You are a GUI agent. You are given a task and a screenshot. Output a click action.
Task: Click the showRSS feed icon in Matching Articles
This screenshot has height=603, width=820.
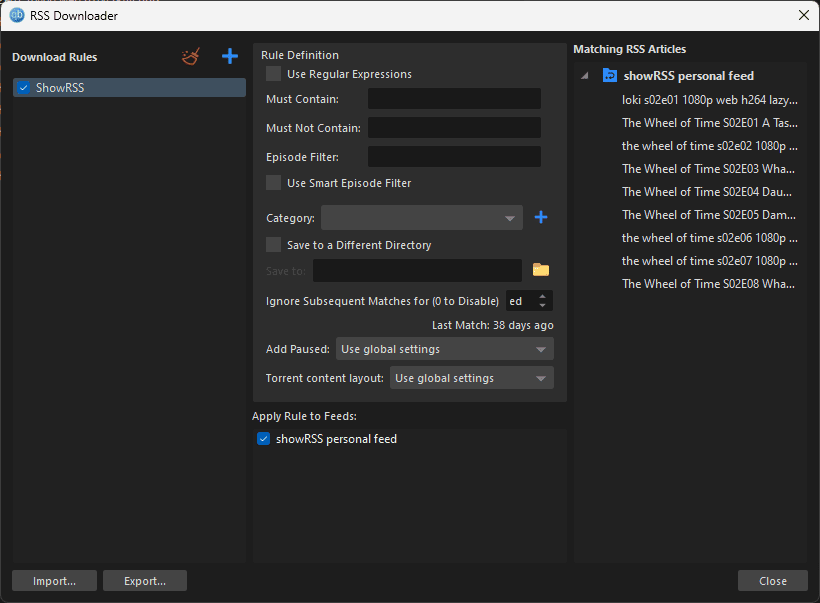tap(610, 75)
